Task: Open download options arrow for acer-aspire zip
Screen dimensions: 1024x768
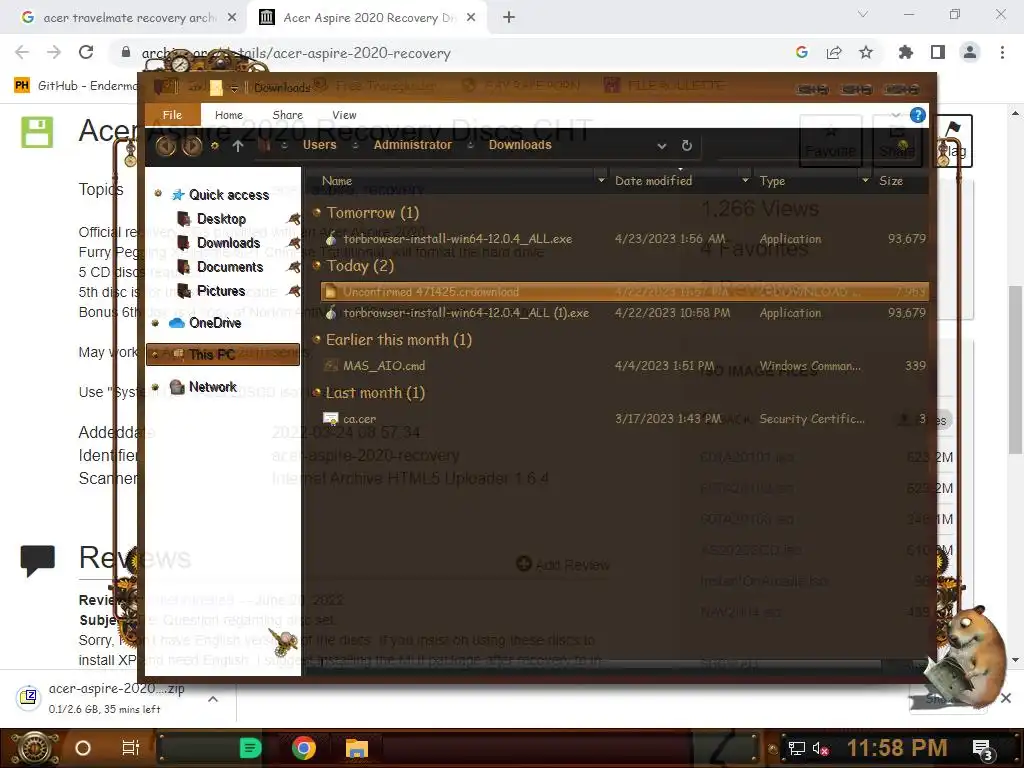Action: point(213,699)
